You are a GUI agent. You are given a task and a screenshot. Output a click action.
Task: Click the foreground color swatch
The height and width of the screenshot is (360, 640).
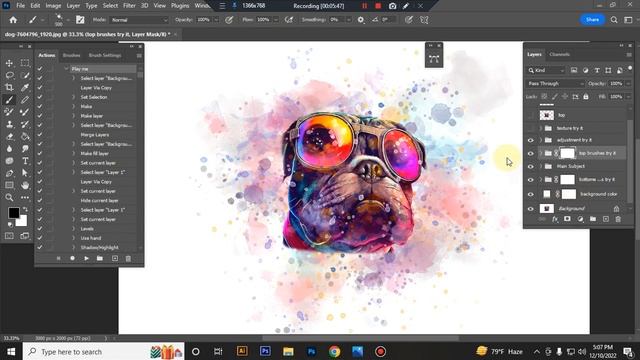click(x=14, y=213)
